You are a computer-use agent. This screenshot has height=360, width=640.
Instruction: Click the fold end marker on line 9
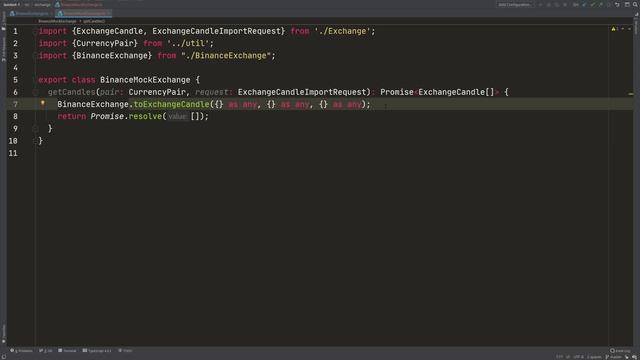point(35,129)
